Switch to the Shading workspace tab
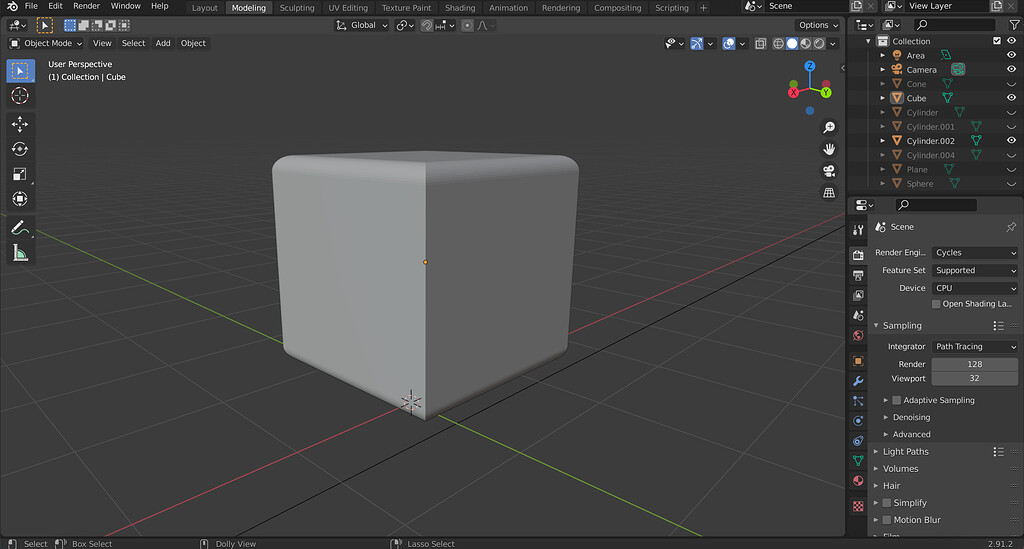This screenshot has width=1024, height=549. [460, 8]
